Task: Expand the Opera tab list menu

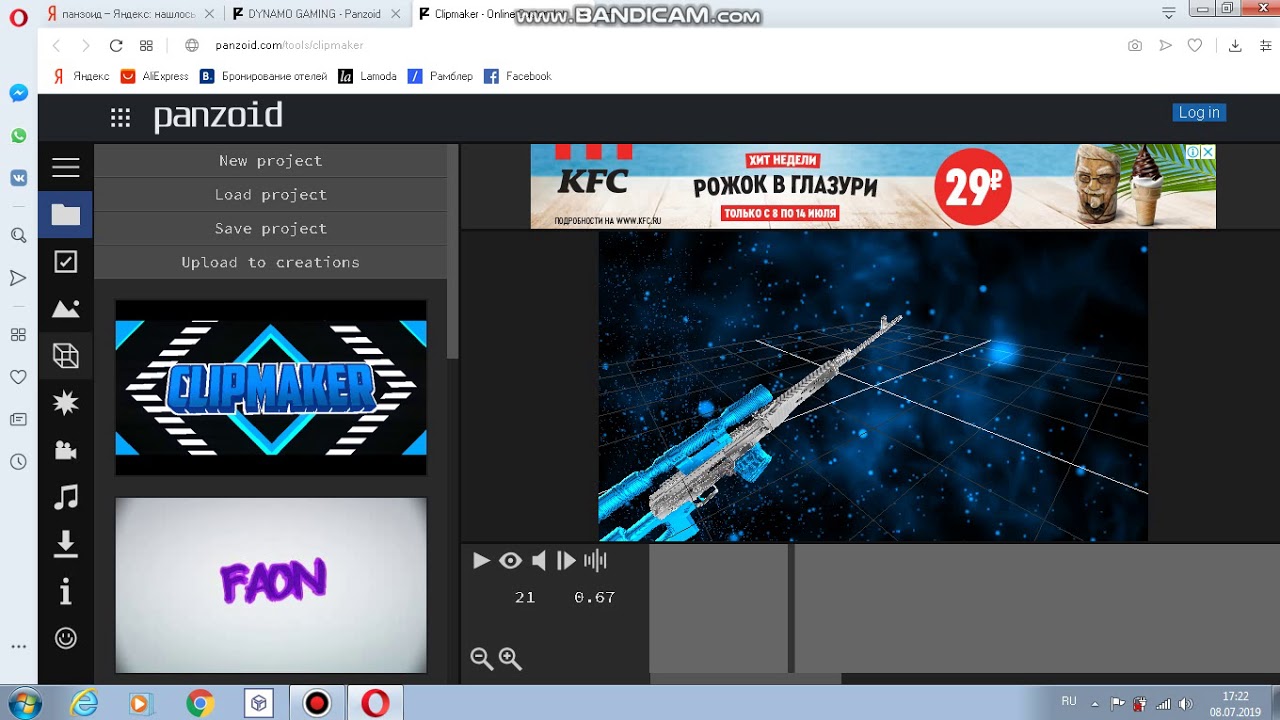Action: point(1168,14)
